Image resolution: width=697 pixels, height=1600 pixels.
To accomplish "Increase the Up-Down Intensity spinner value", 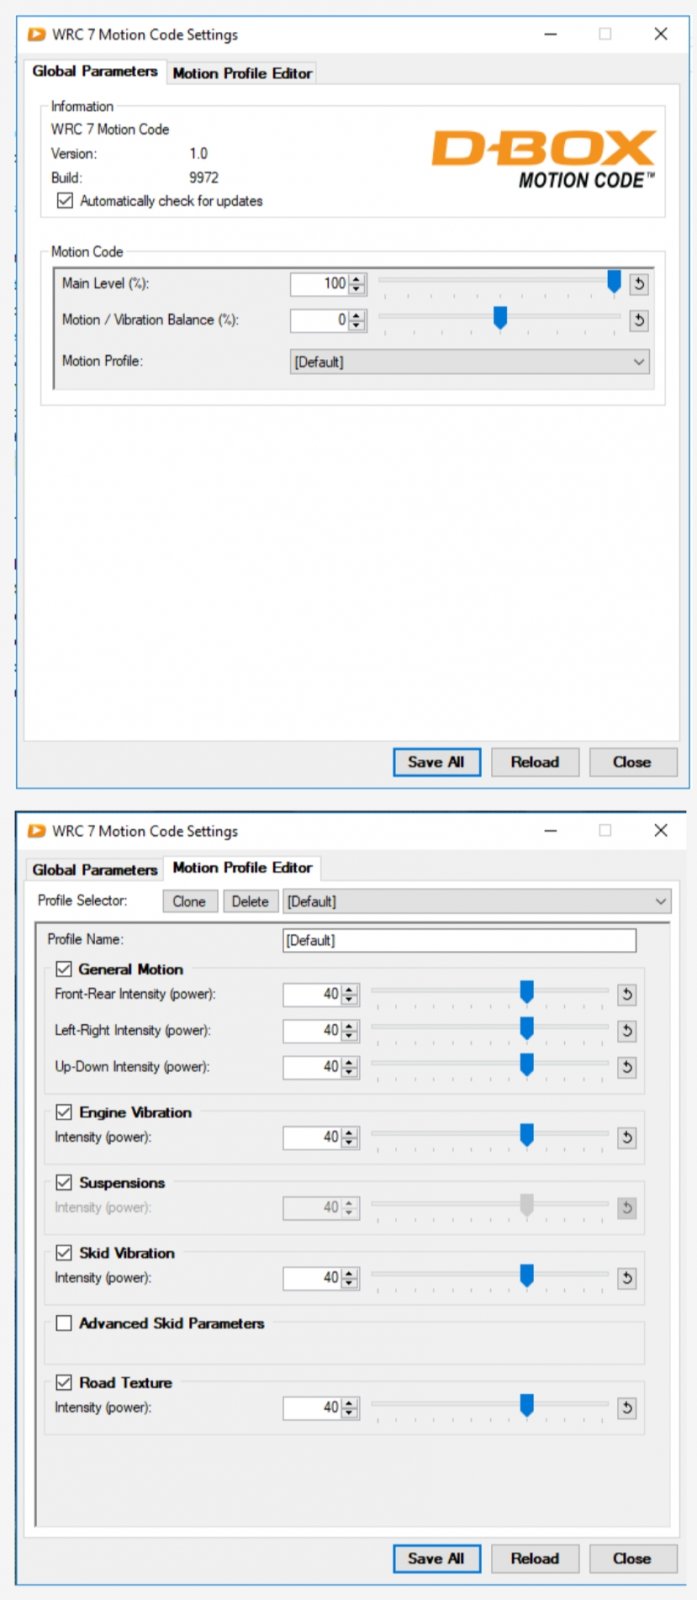I will pyautogui.click(x=349, y=1062).
